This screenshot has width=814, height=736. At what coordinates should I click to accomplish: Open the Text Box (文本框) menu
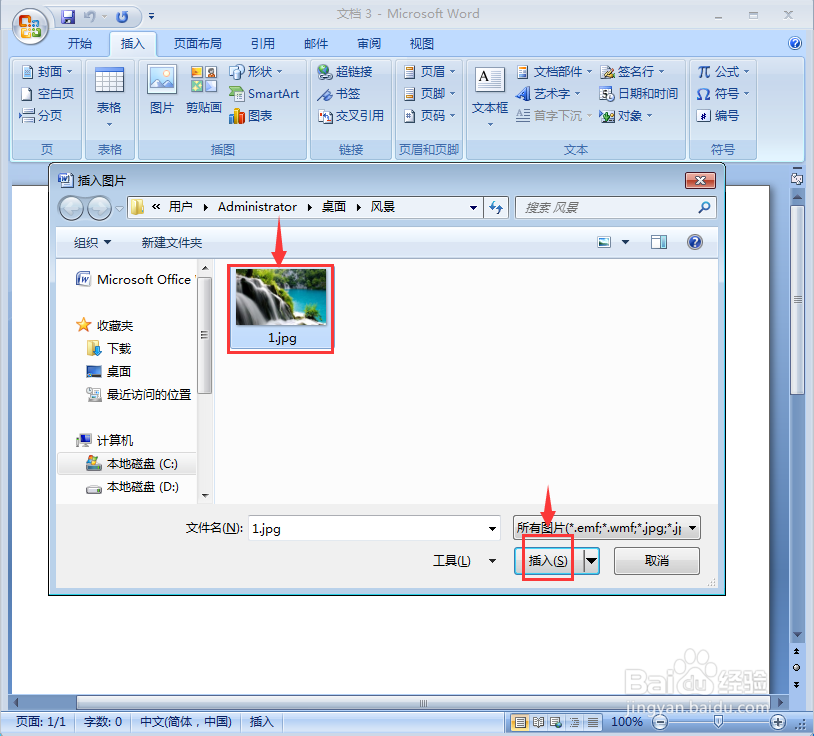click(x=490, y=97)
